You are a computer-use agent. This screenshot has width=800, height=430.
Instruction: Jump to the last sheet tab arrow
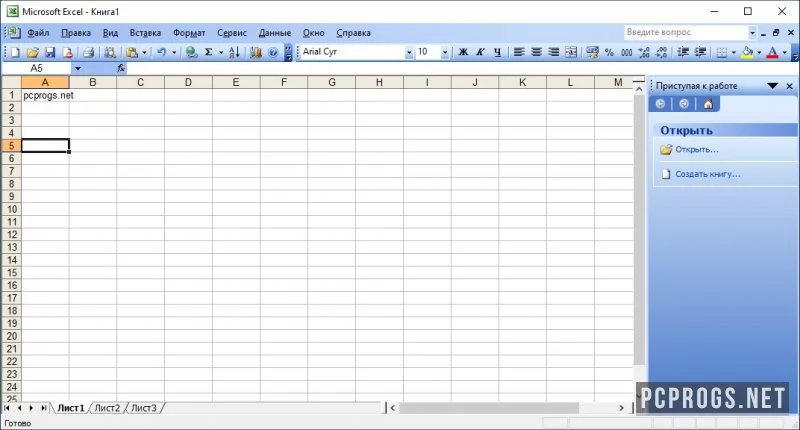pyautogui.click(x=44, y=408)
